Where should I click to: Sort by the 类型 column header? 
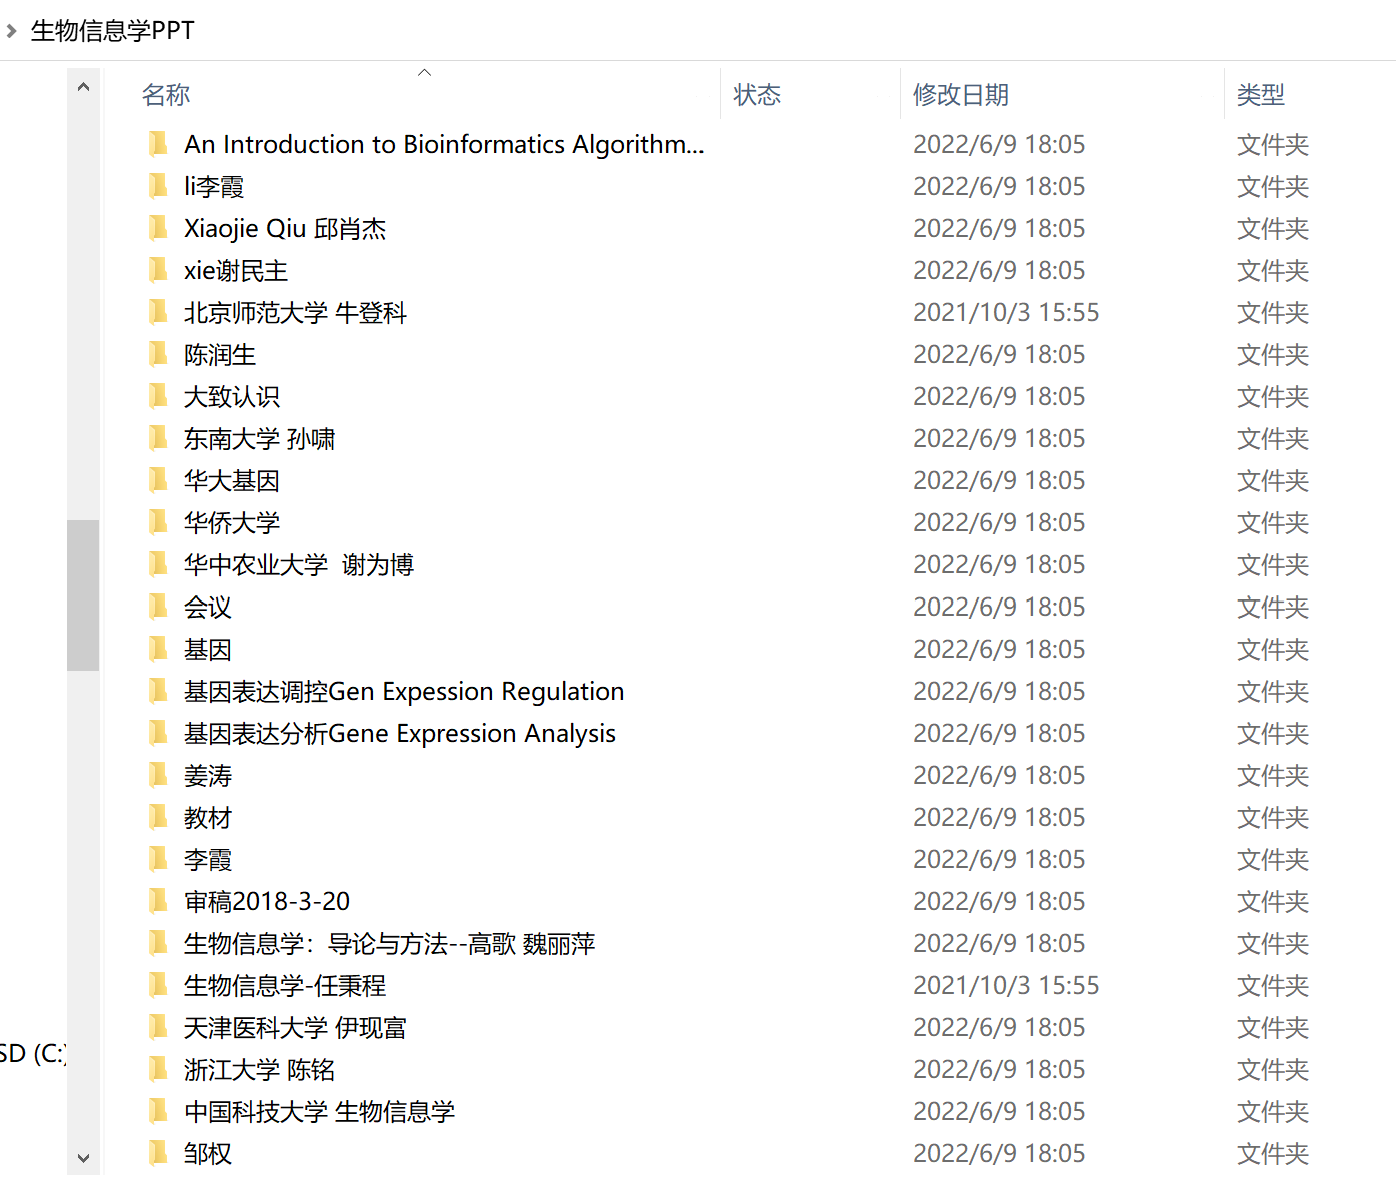pyautogui.click(x=1260, y=95)
